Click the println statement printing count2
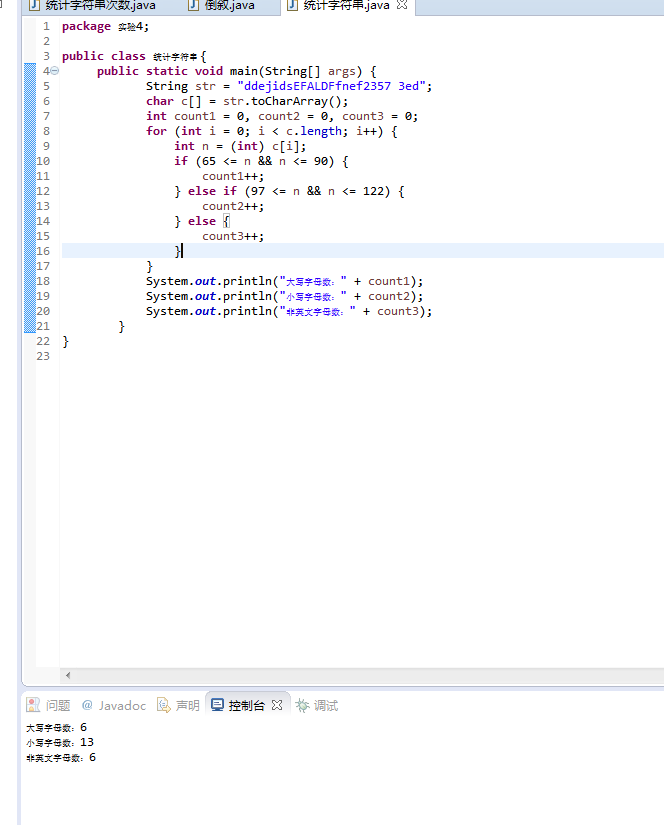The image size is (664, 825). [x=284, y=296]
